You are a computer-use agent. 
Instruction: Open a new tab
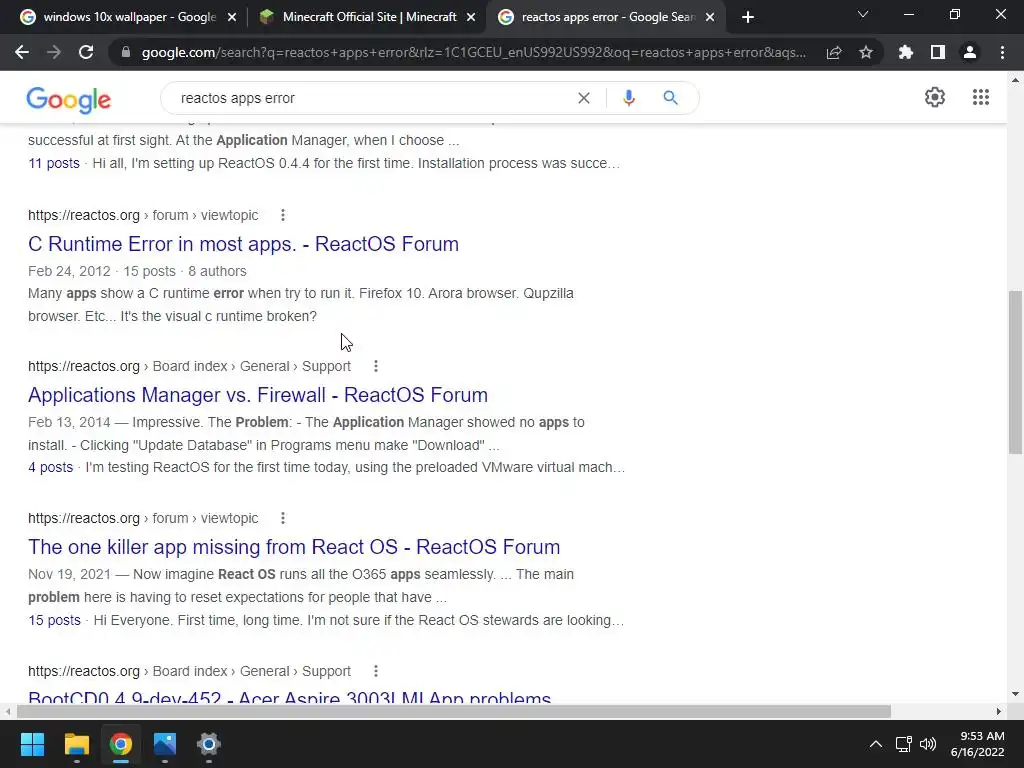click(x=748, y=18)
